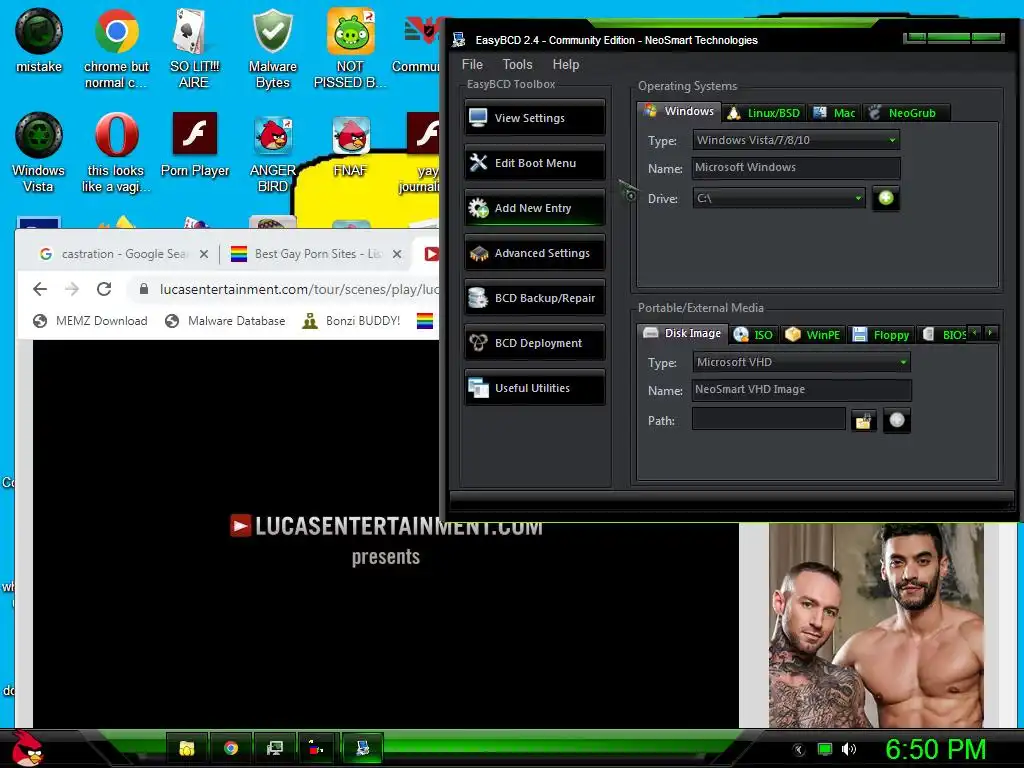This screenshot has height=768, width=1024.
Task: Click the Chrome address bar URL
Action: [299, 289]
